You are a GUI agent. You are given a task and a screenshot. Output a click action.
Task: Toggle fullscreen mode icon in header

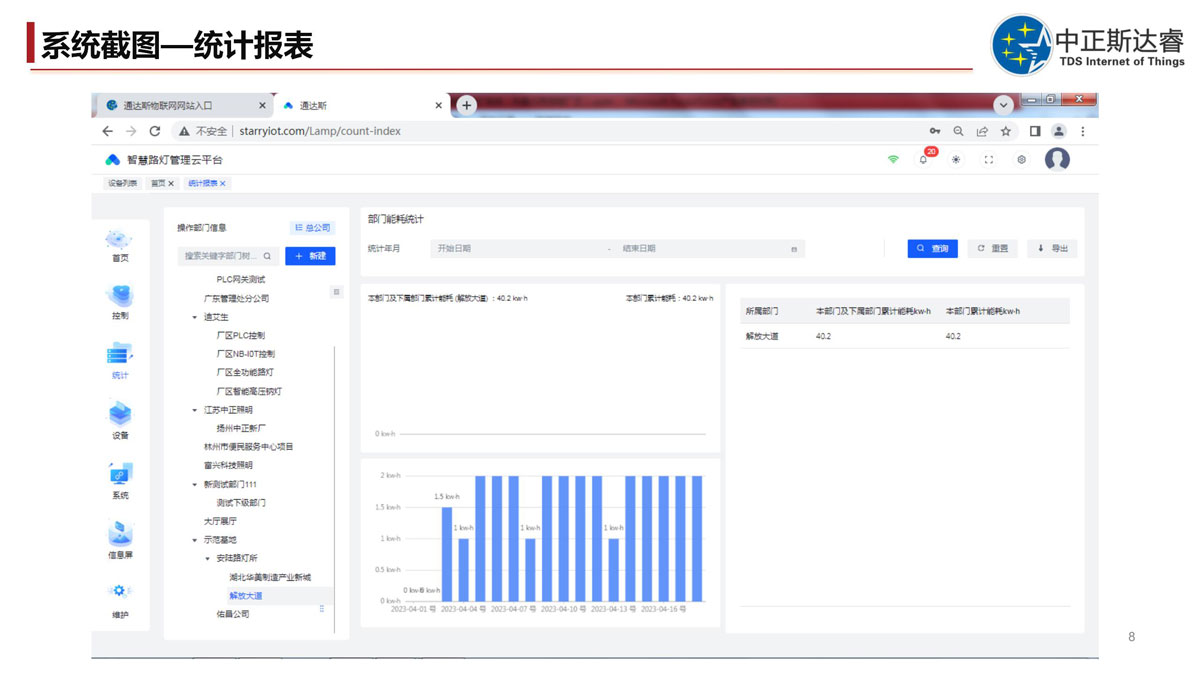pos(989,160)
